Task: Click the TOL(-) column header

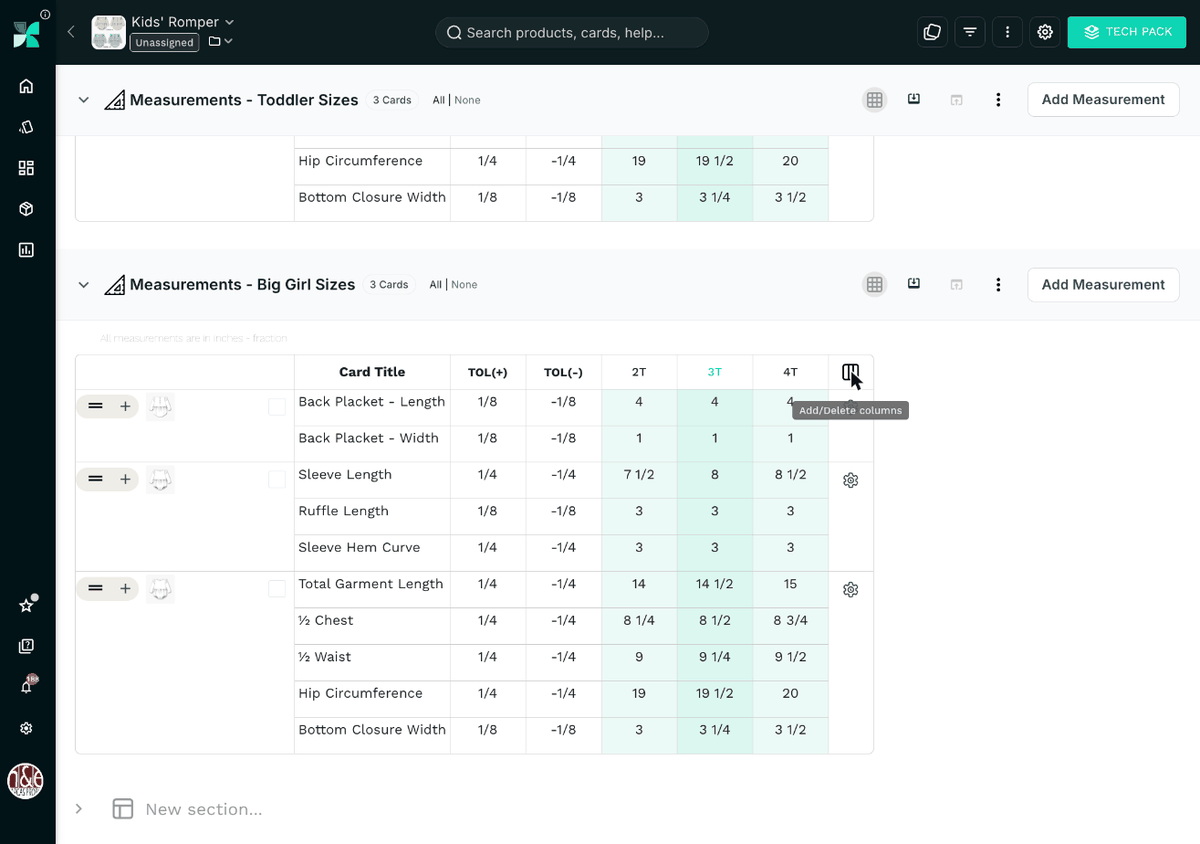Action: (x=563, y=372)
